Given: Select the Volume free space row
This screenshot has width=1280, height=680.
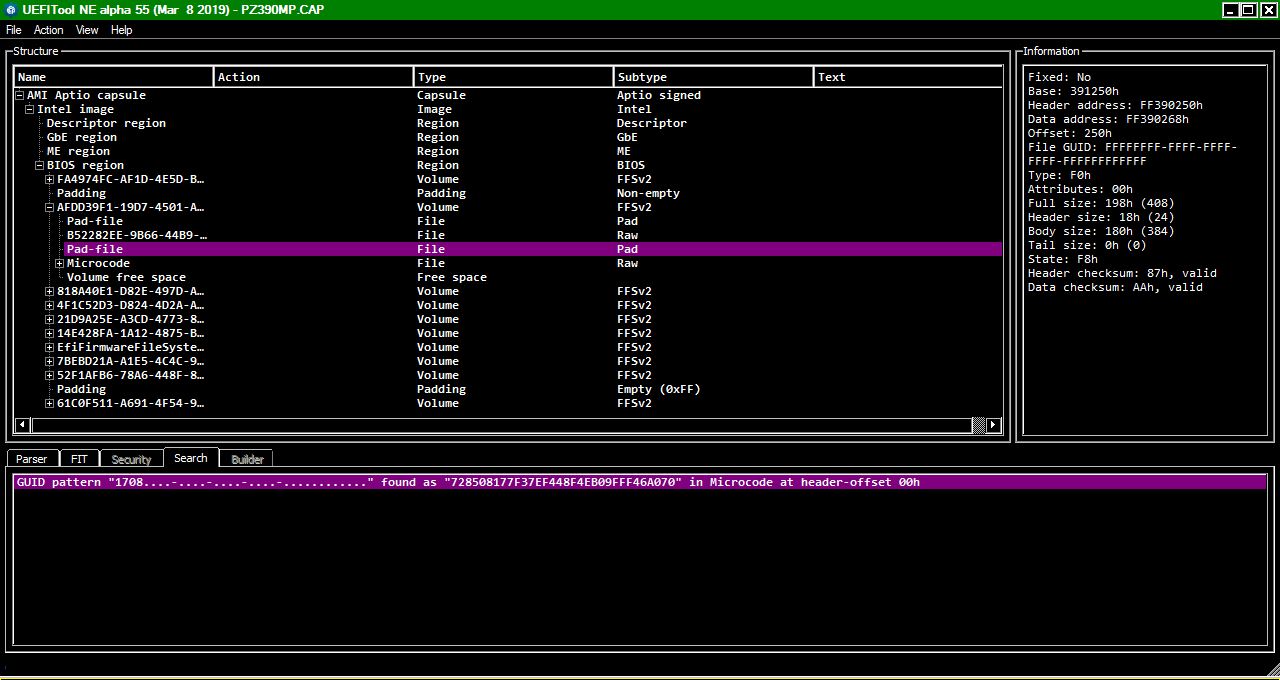Looking at the screenshot, I should click(x=508, y=277).
